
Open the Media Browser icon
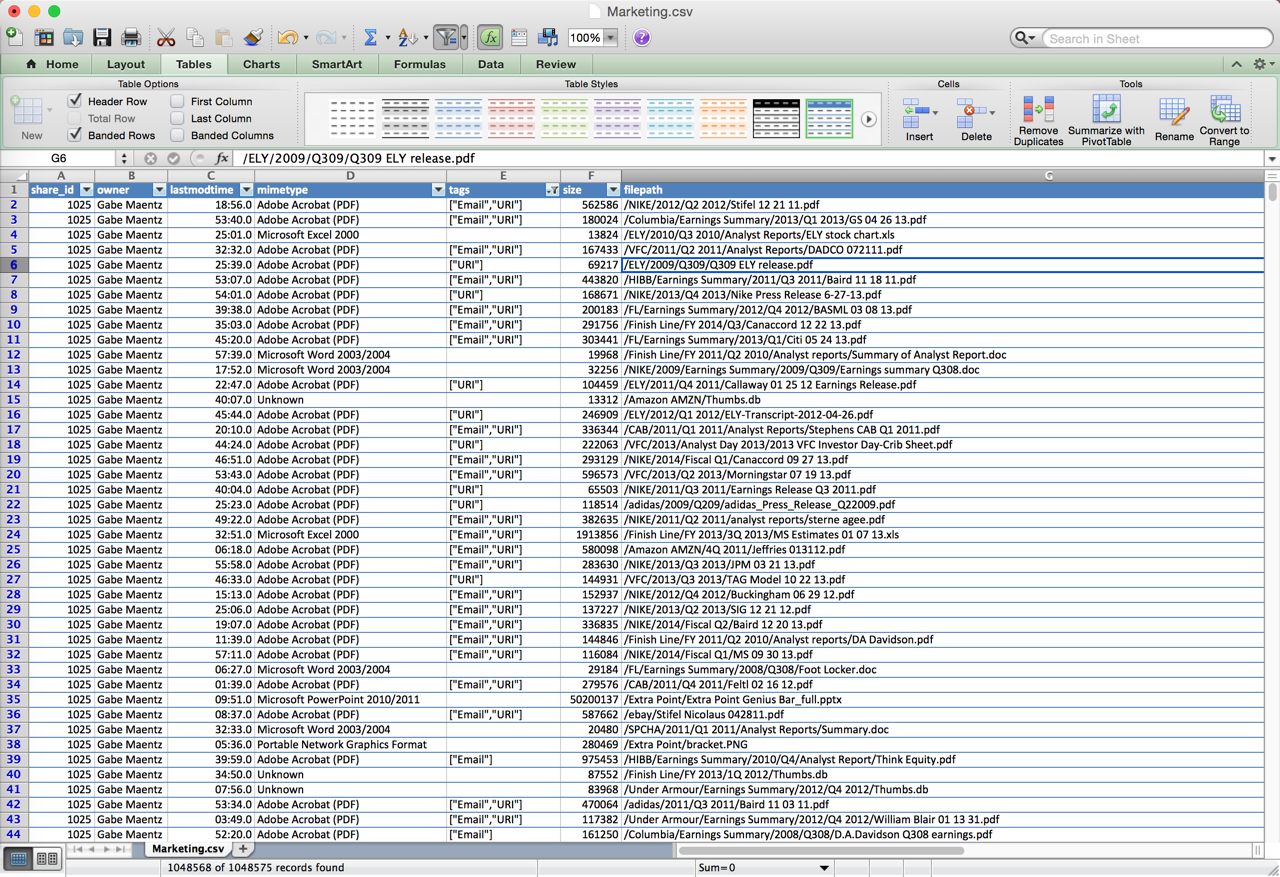point(548,37)
